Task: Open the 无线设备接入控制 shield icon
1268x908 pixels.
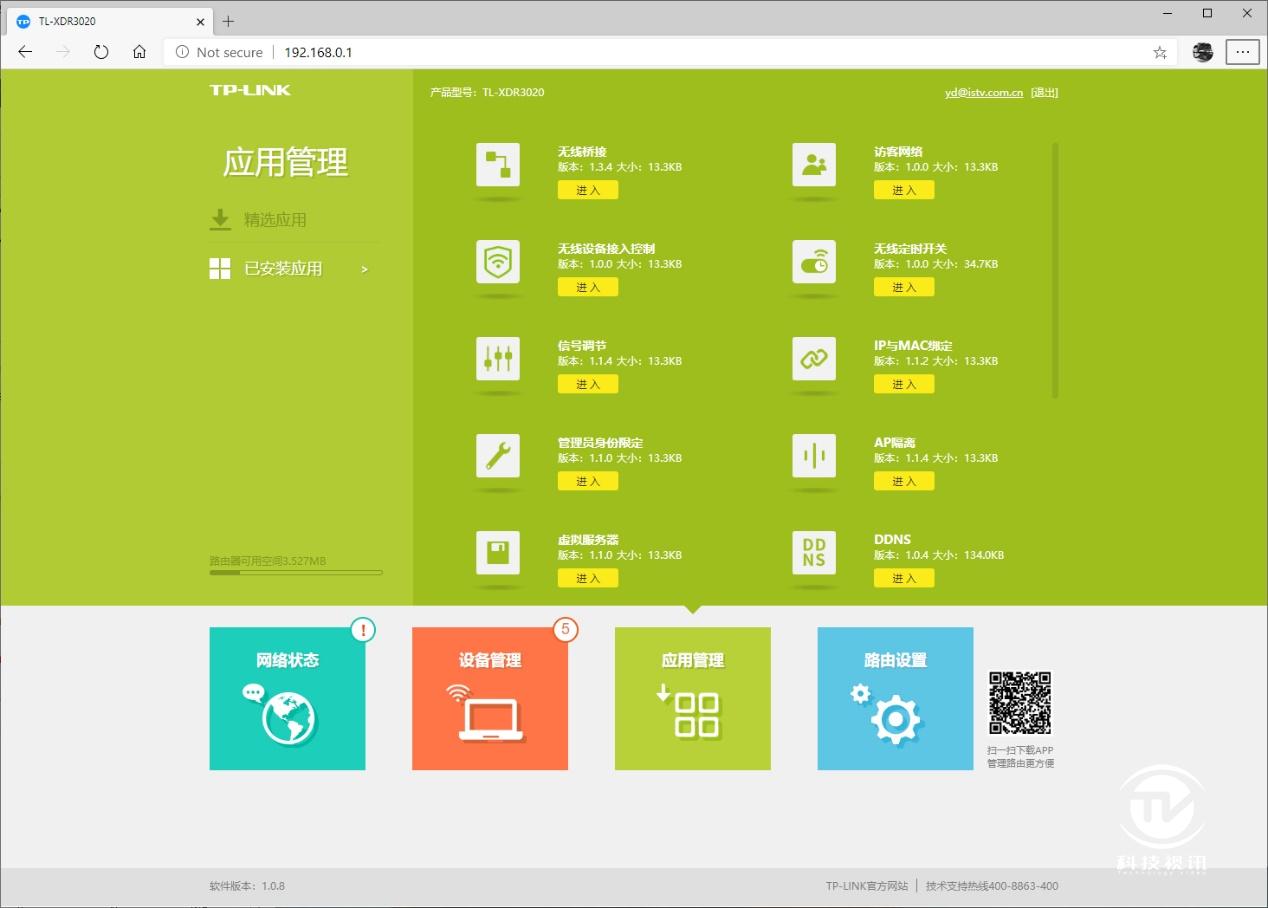Action: point(497,263)
